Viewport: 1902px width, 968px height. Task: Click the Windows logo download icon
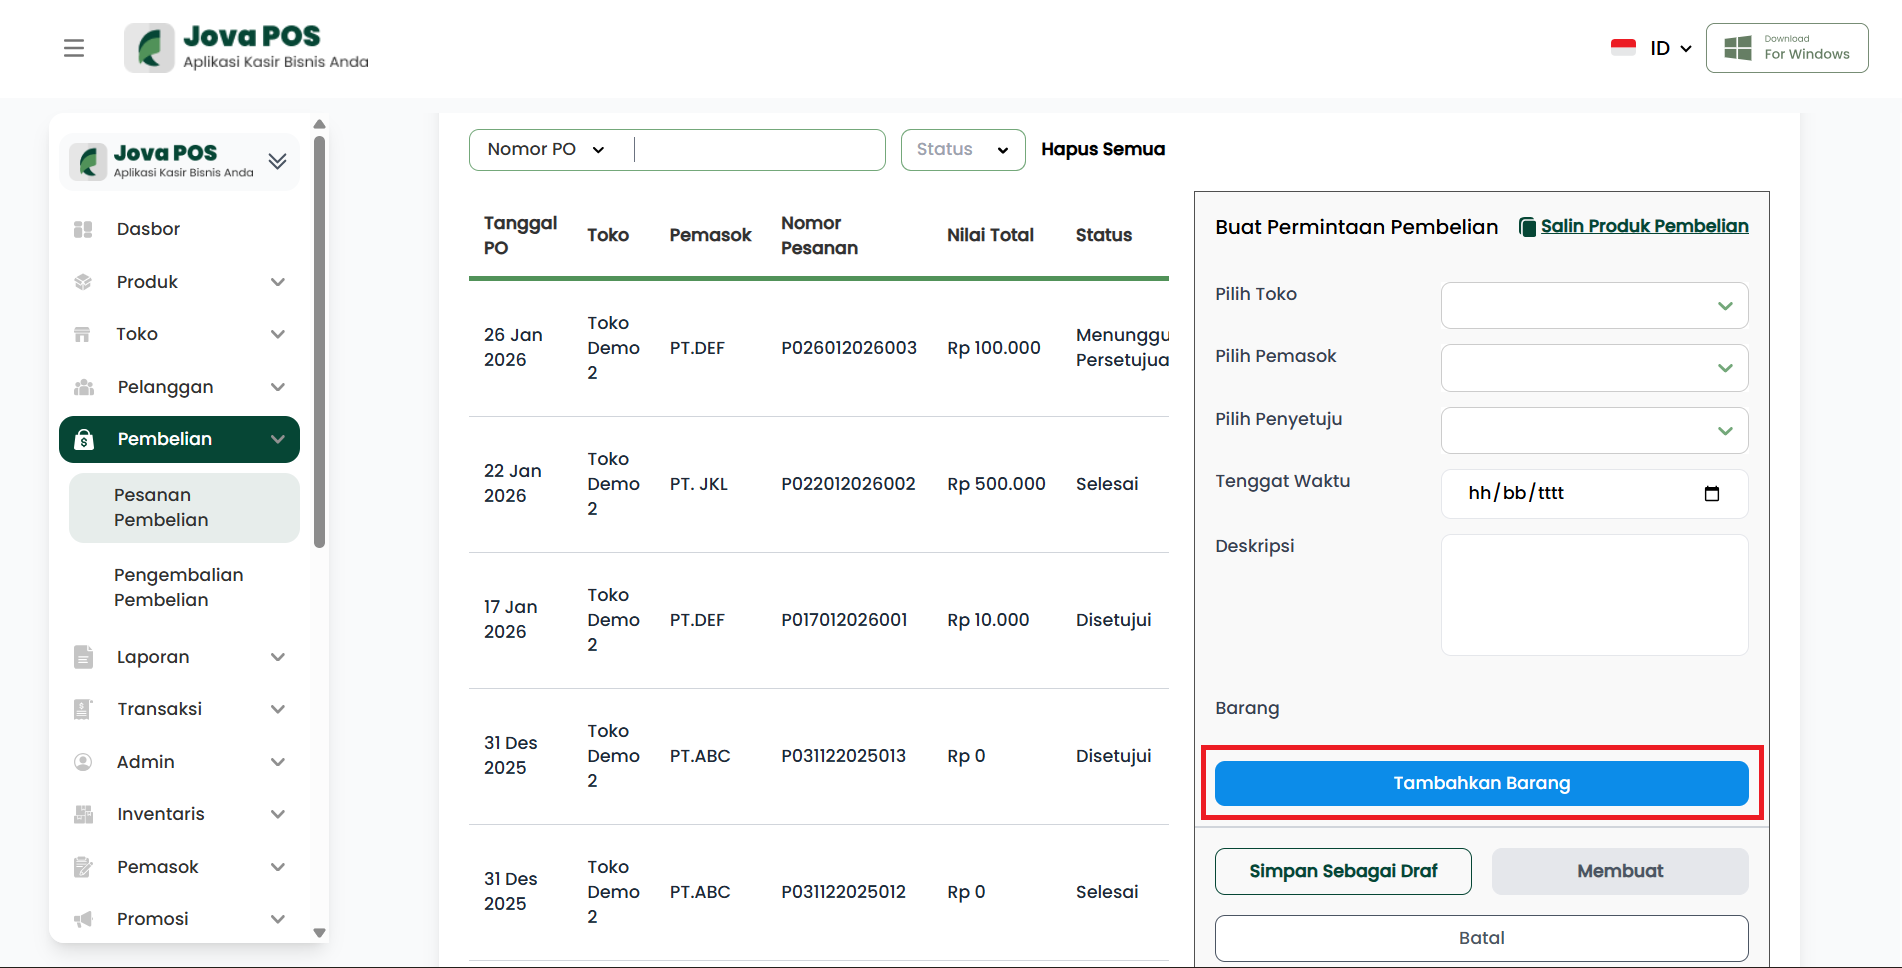[x=1738, y=48]
